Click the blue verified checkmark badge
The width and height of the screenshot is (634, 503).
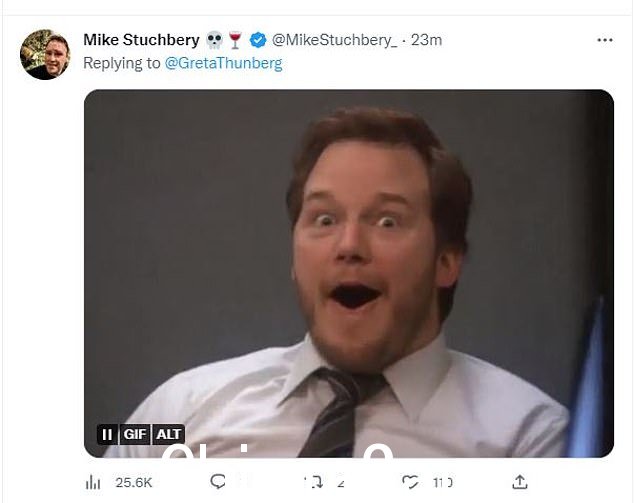click(x=258, y=40)
